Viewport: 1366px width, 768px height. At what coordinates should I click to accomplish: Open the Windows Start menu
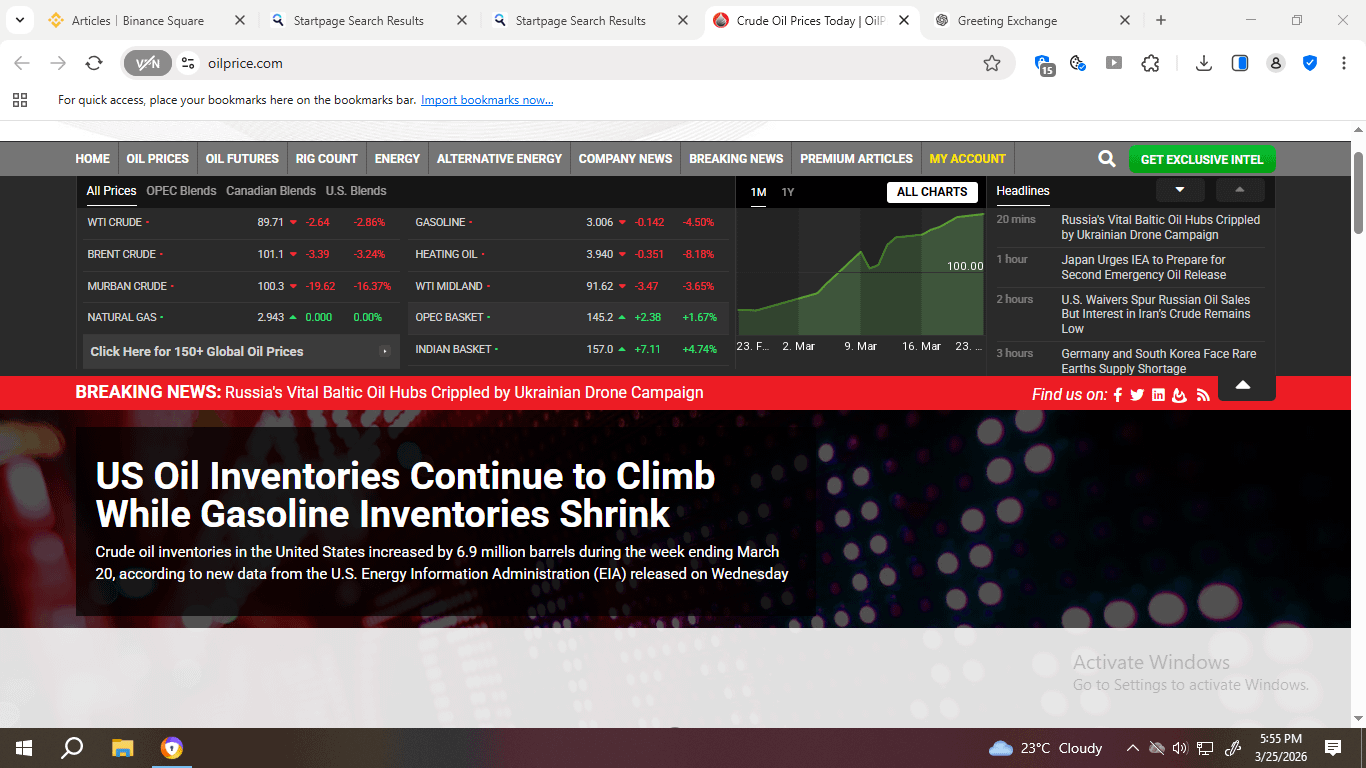(x=24, y=748)
